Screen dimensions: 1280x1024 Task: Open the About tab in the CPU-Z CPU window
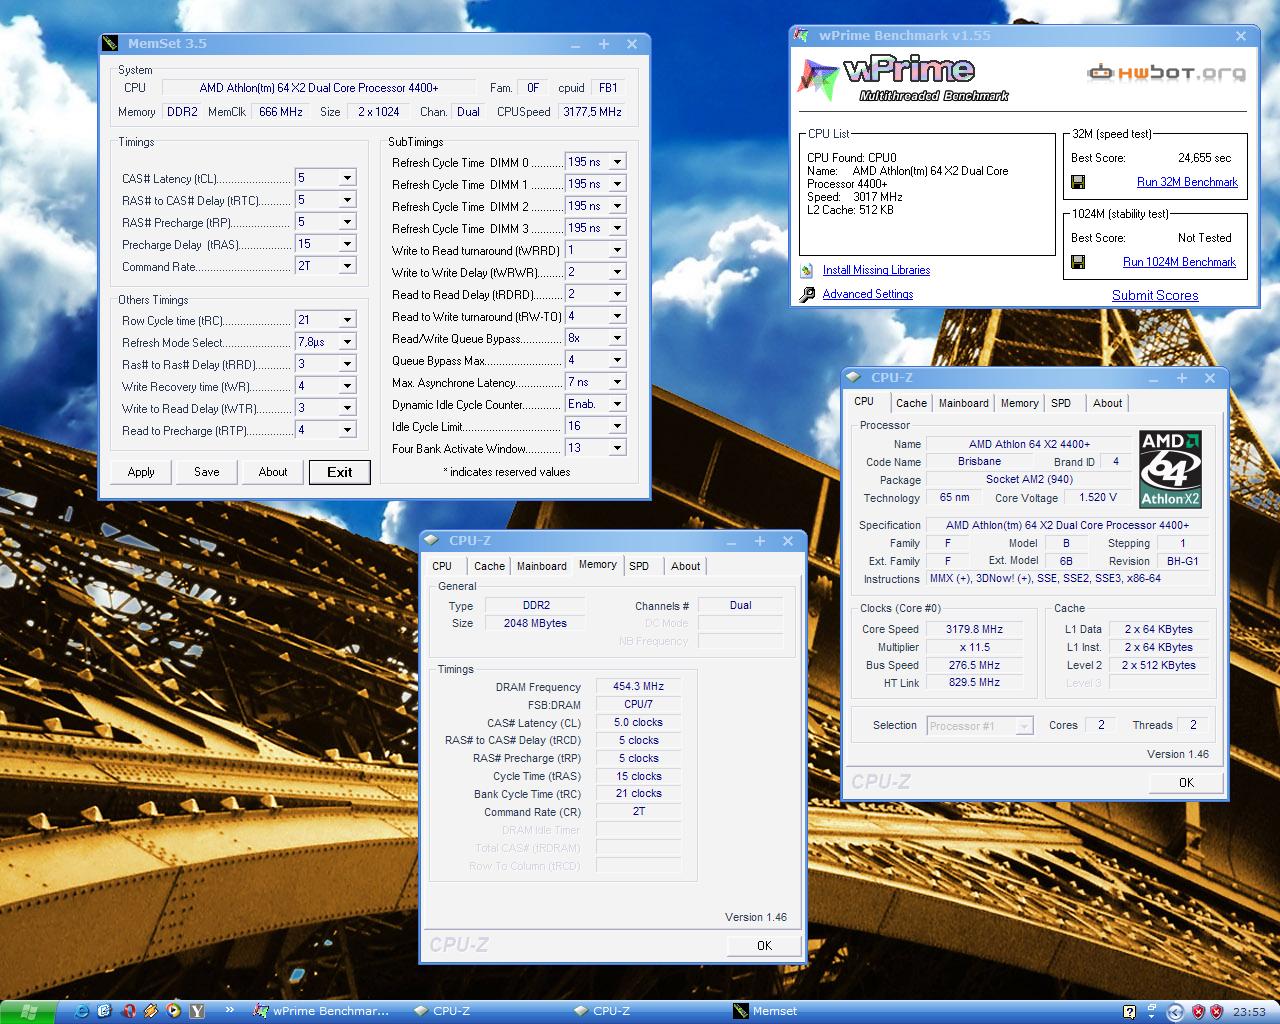[x=1107, y=403]
